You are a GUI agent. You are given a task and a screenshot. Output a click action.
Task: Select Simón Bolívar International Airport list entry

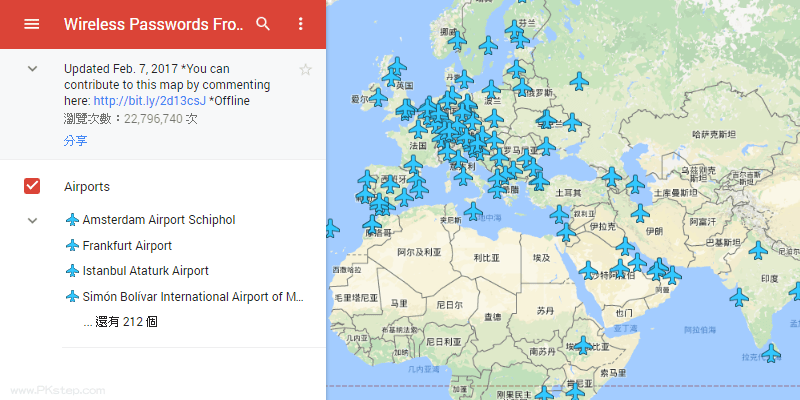tap(193, 296)
